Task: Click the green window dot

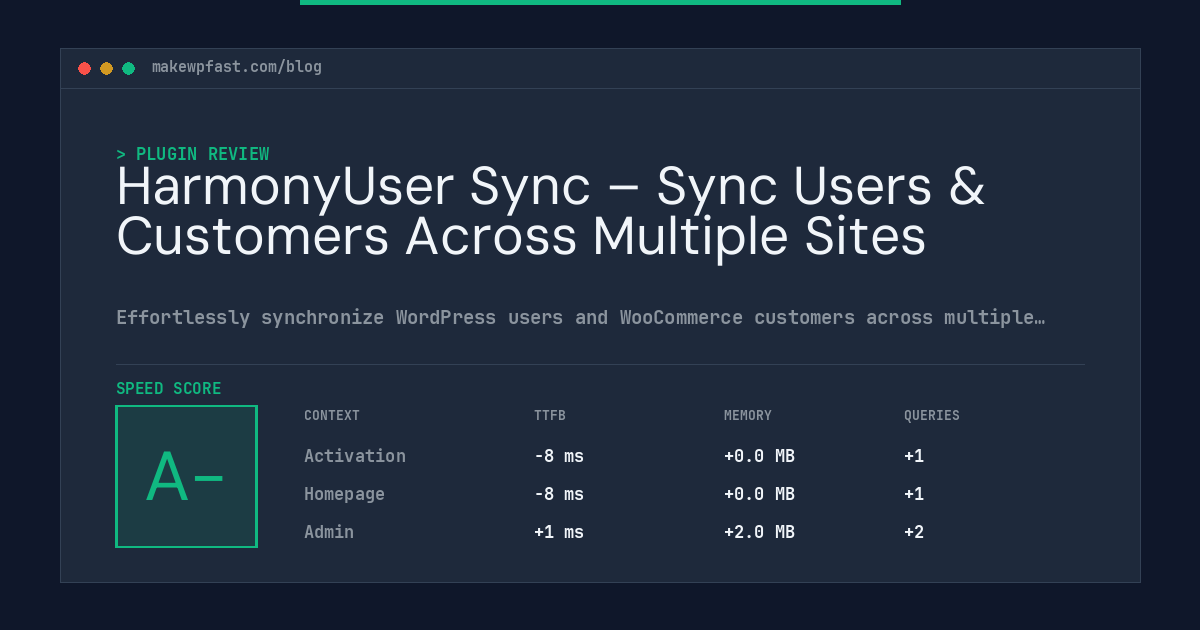Action: (128, 68)
